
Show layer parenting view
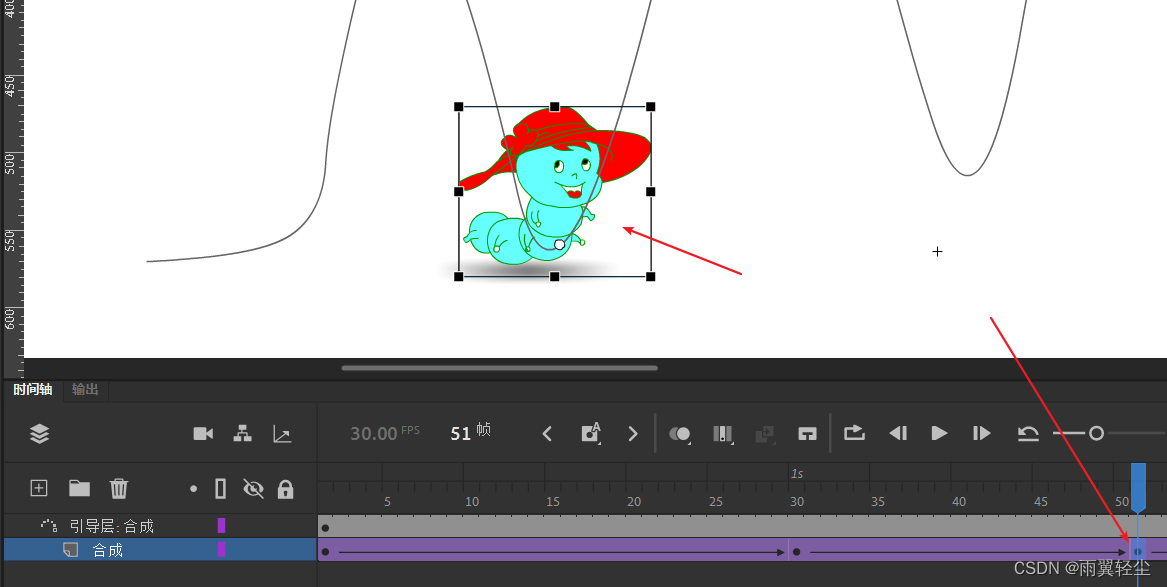[242, 434]
